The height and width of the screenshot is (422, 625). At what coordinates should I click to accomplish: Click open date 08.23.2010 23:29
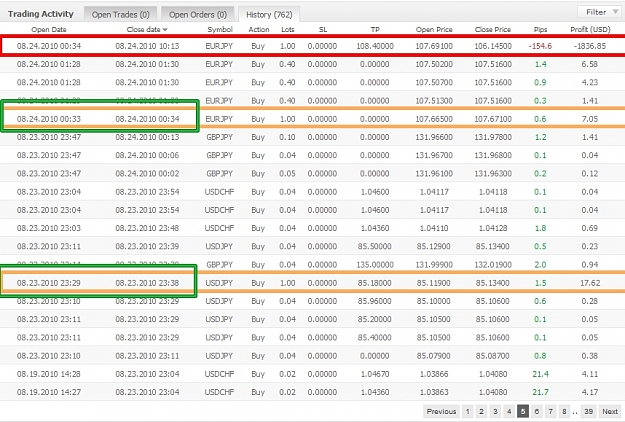click(49, 283)
